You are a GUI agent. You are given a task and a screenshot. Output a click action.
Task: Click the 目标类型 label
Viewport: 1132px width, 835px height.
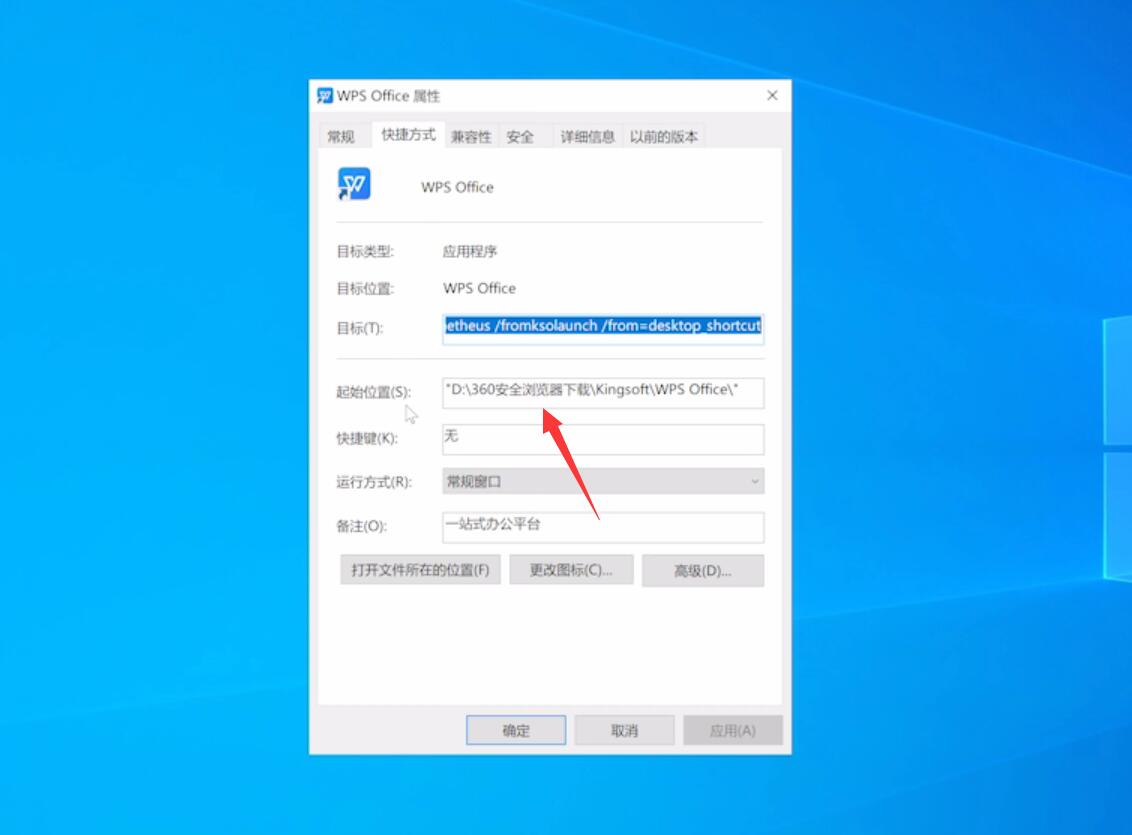[x=365, y=251]
